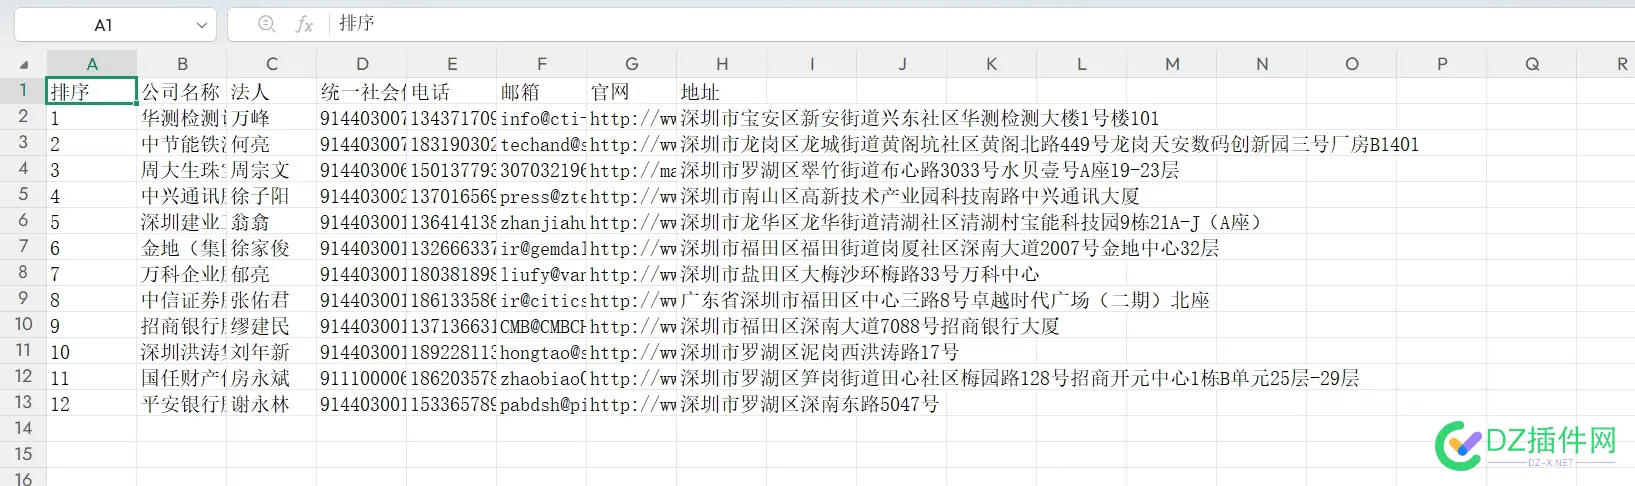
Task: Select the cell with 刘年新
Action: (x=272, y=351)
